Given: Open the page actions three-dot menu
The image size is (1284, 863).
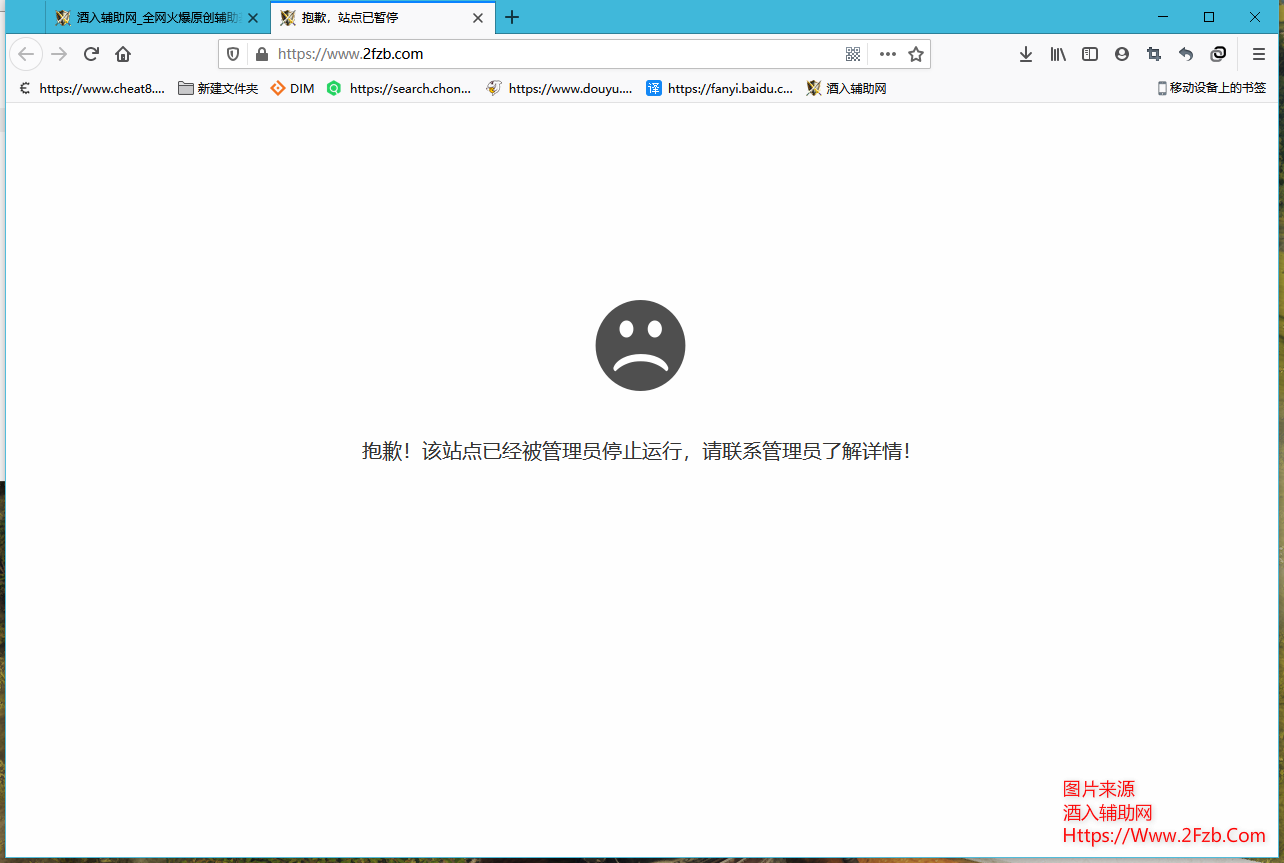Looking at the screenshot, I should pos(886,54).
